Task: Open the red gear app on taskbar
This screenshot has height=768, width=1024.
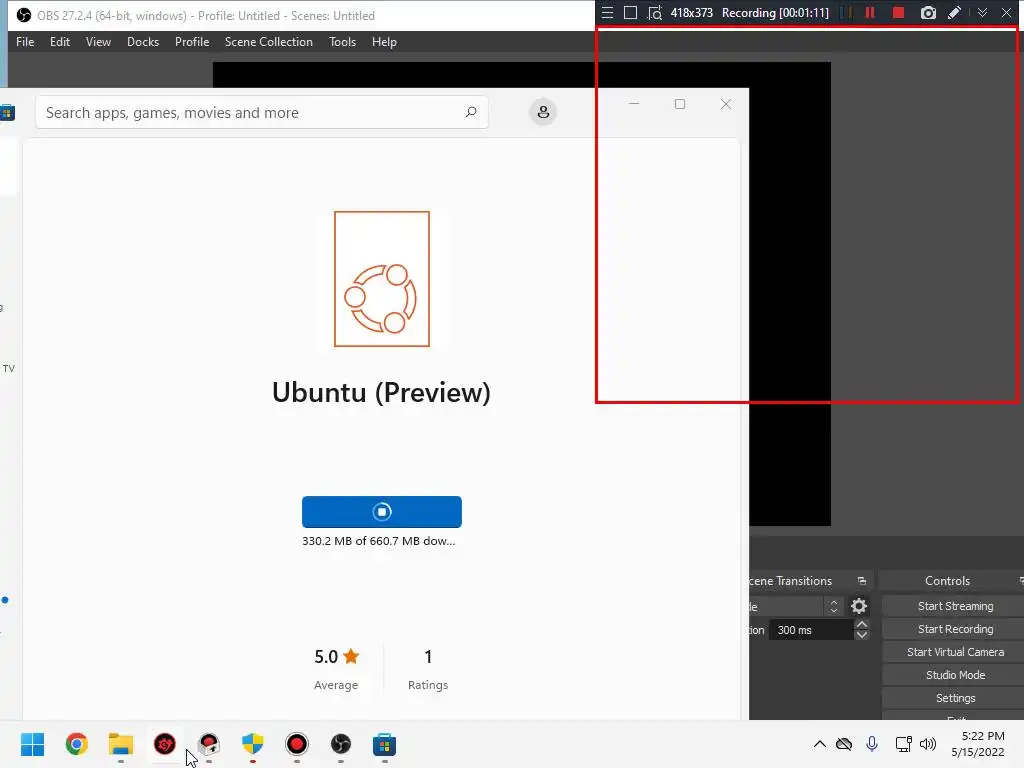Action: click(165, 744)
